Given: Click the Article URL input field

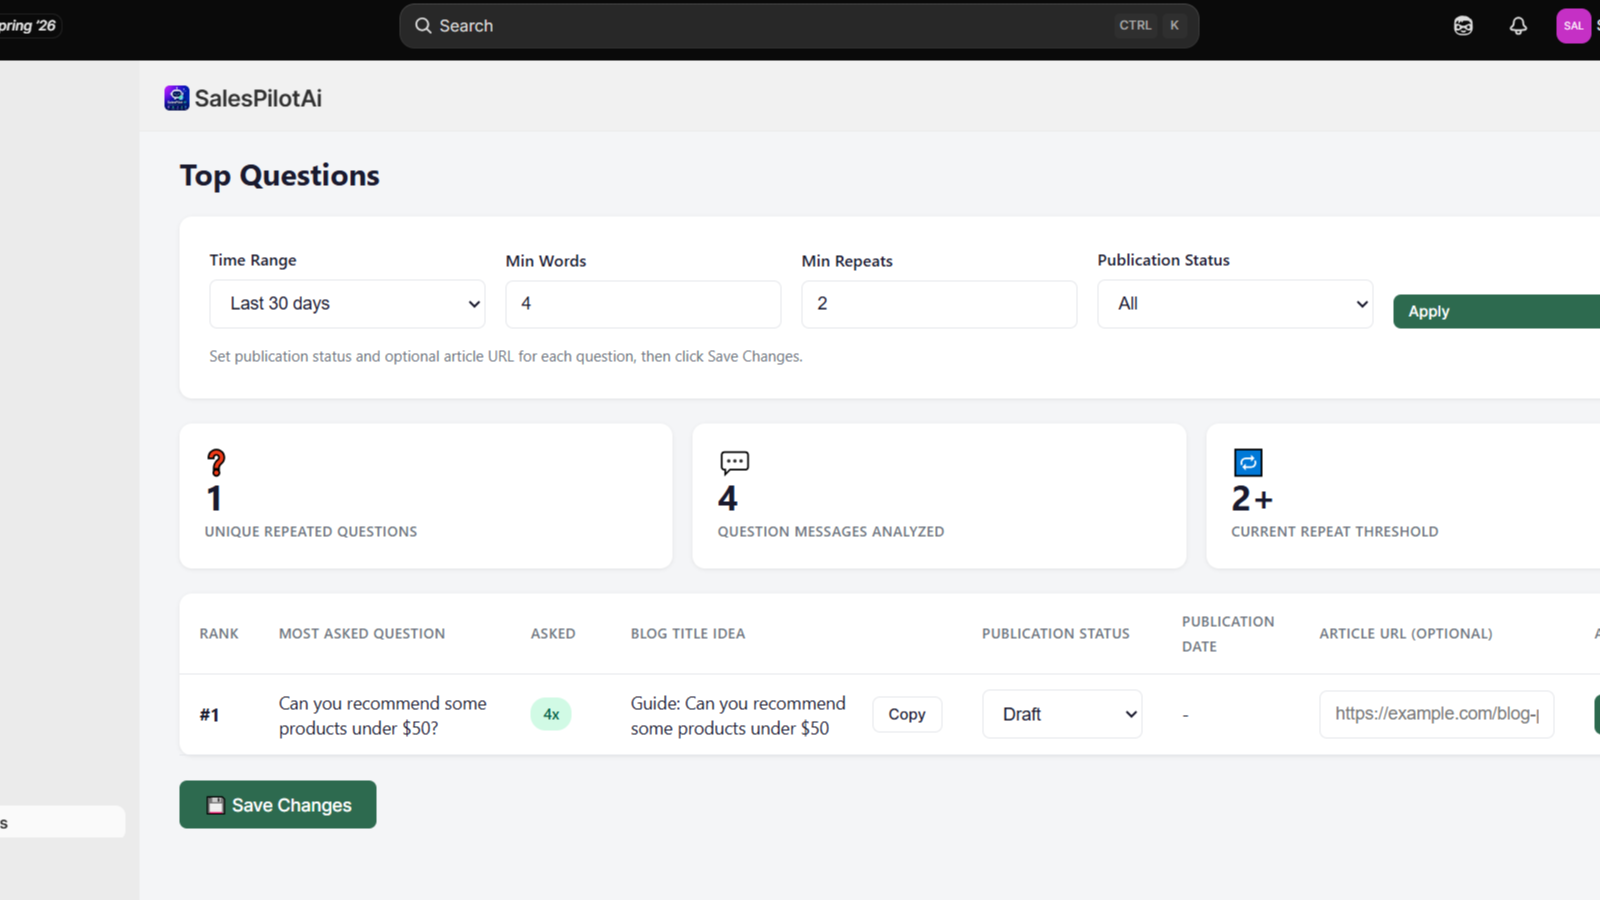Looking at the screenshot, I should pyautogui.click(x=1436, y=714).
